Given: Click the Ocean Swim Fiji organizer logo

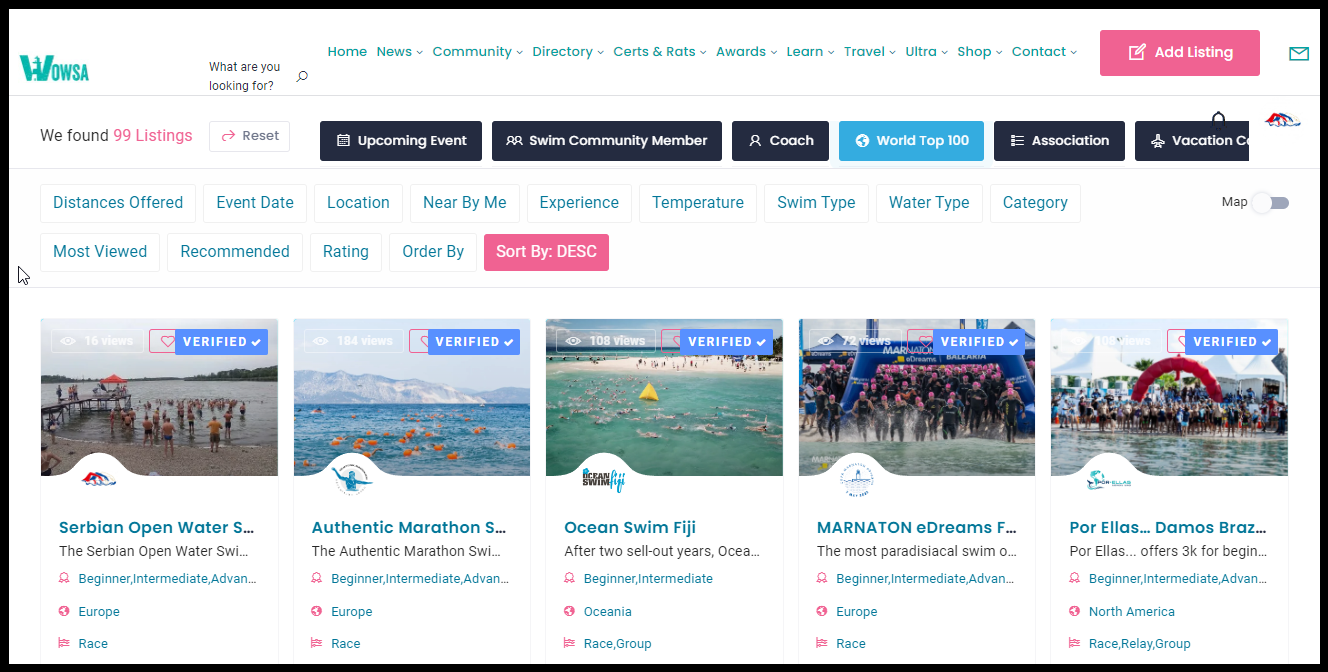Looking at the screenshot, I should pyautogui.click(x=603, y=480).
